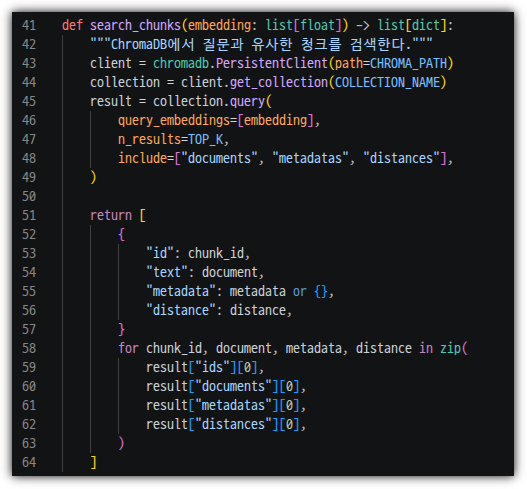This screenshot has height=489, width=527.
Task: Click "distance": distance on line 56
Action: (x=216, y=311)
